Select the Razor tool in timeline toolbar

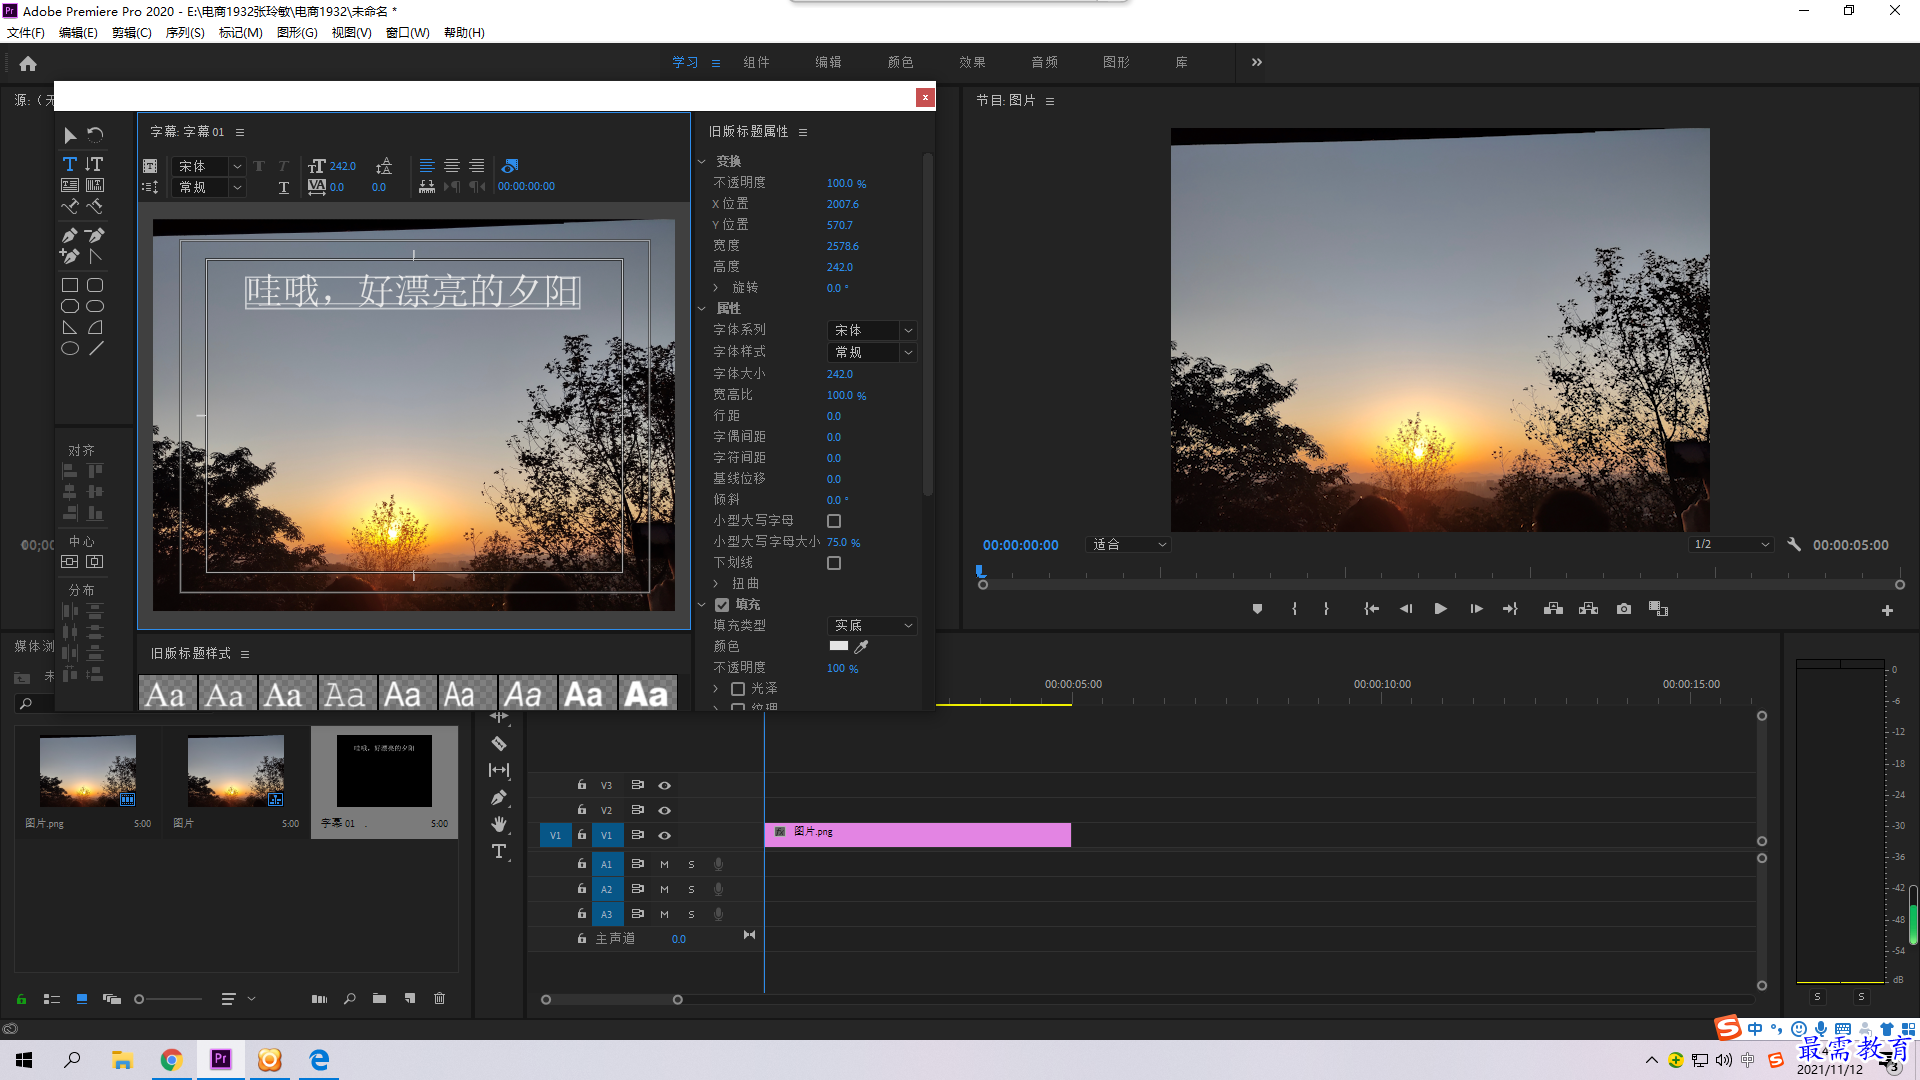pyautogui.click(x=499, y=743)
